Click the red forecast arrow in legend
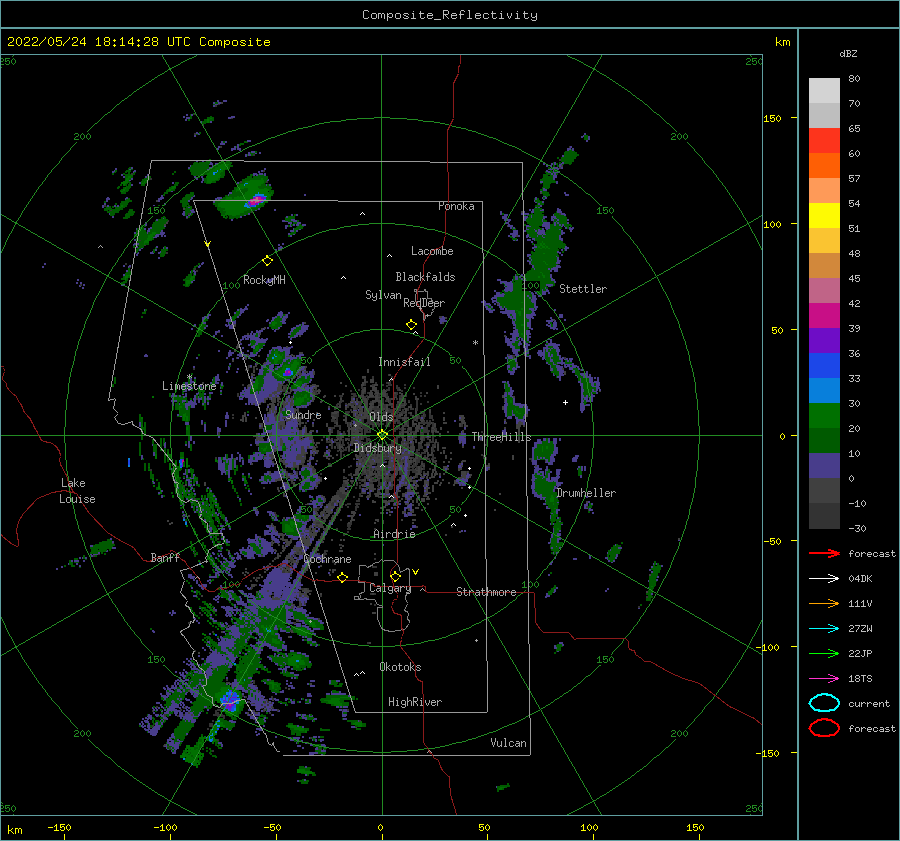Image resolution: width=900 pixels, height=841 pixels. 824,553
